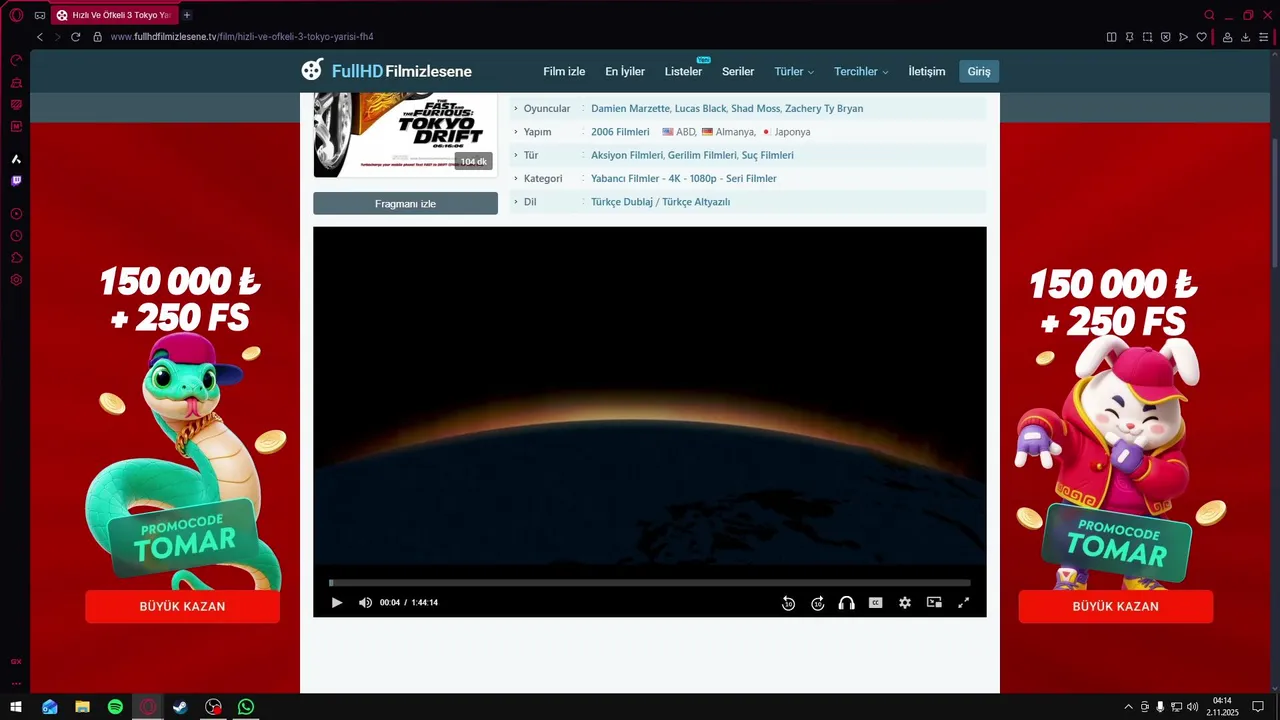Viewport: 1280px width, 720px height.
Task: Open My Flow send icon
Action: [x=1183, y=37]
